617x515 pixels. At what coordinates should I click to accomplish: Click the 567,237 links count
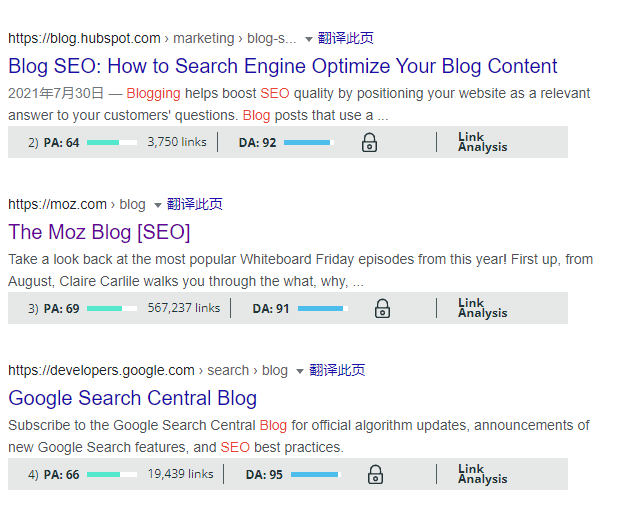(184, 308)
